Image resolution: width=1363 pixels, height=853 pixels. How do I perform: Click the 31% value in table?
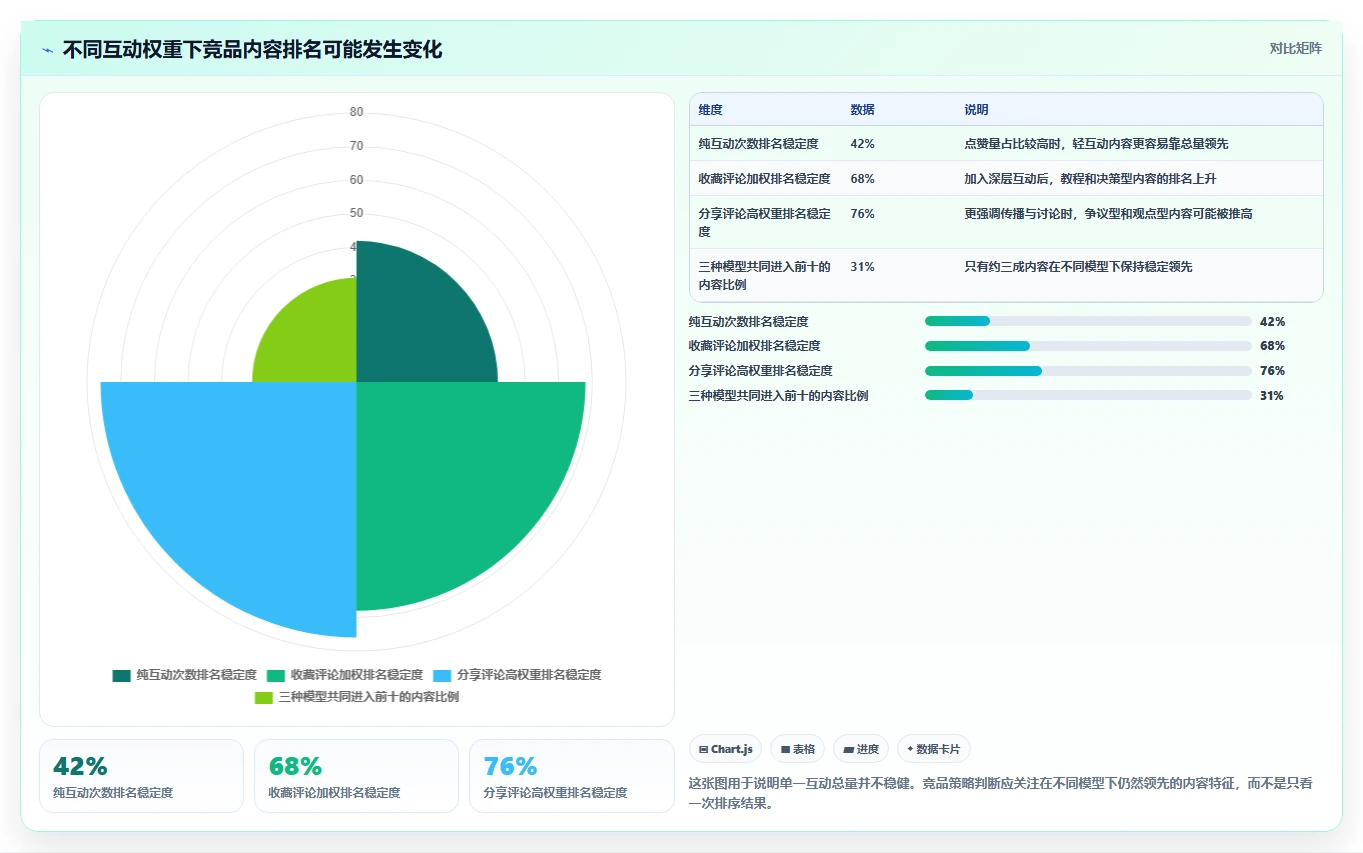pos(862,267)
